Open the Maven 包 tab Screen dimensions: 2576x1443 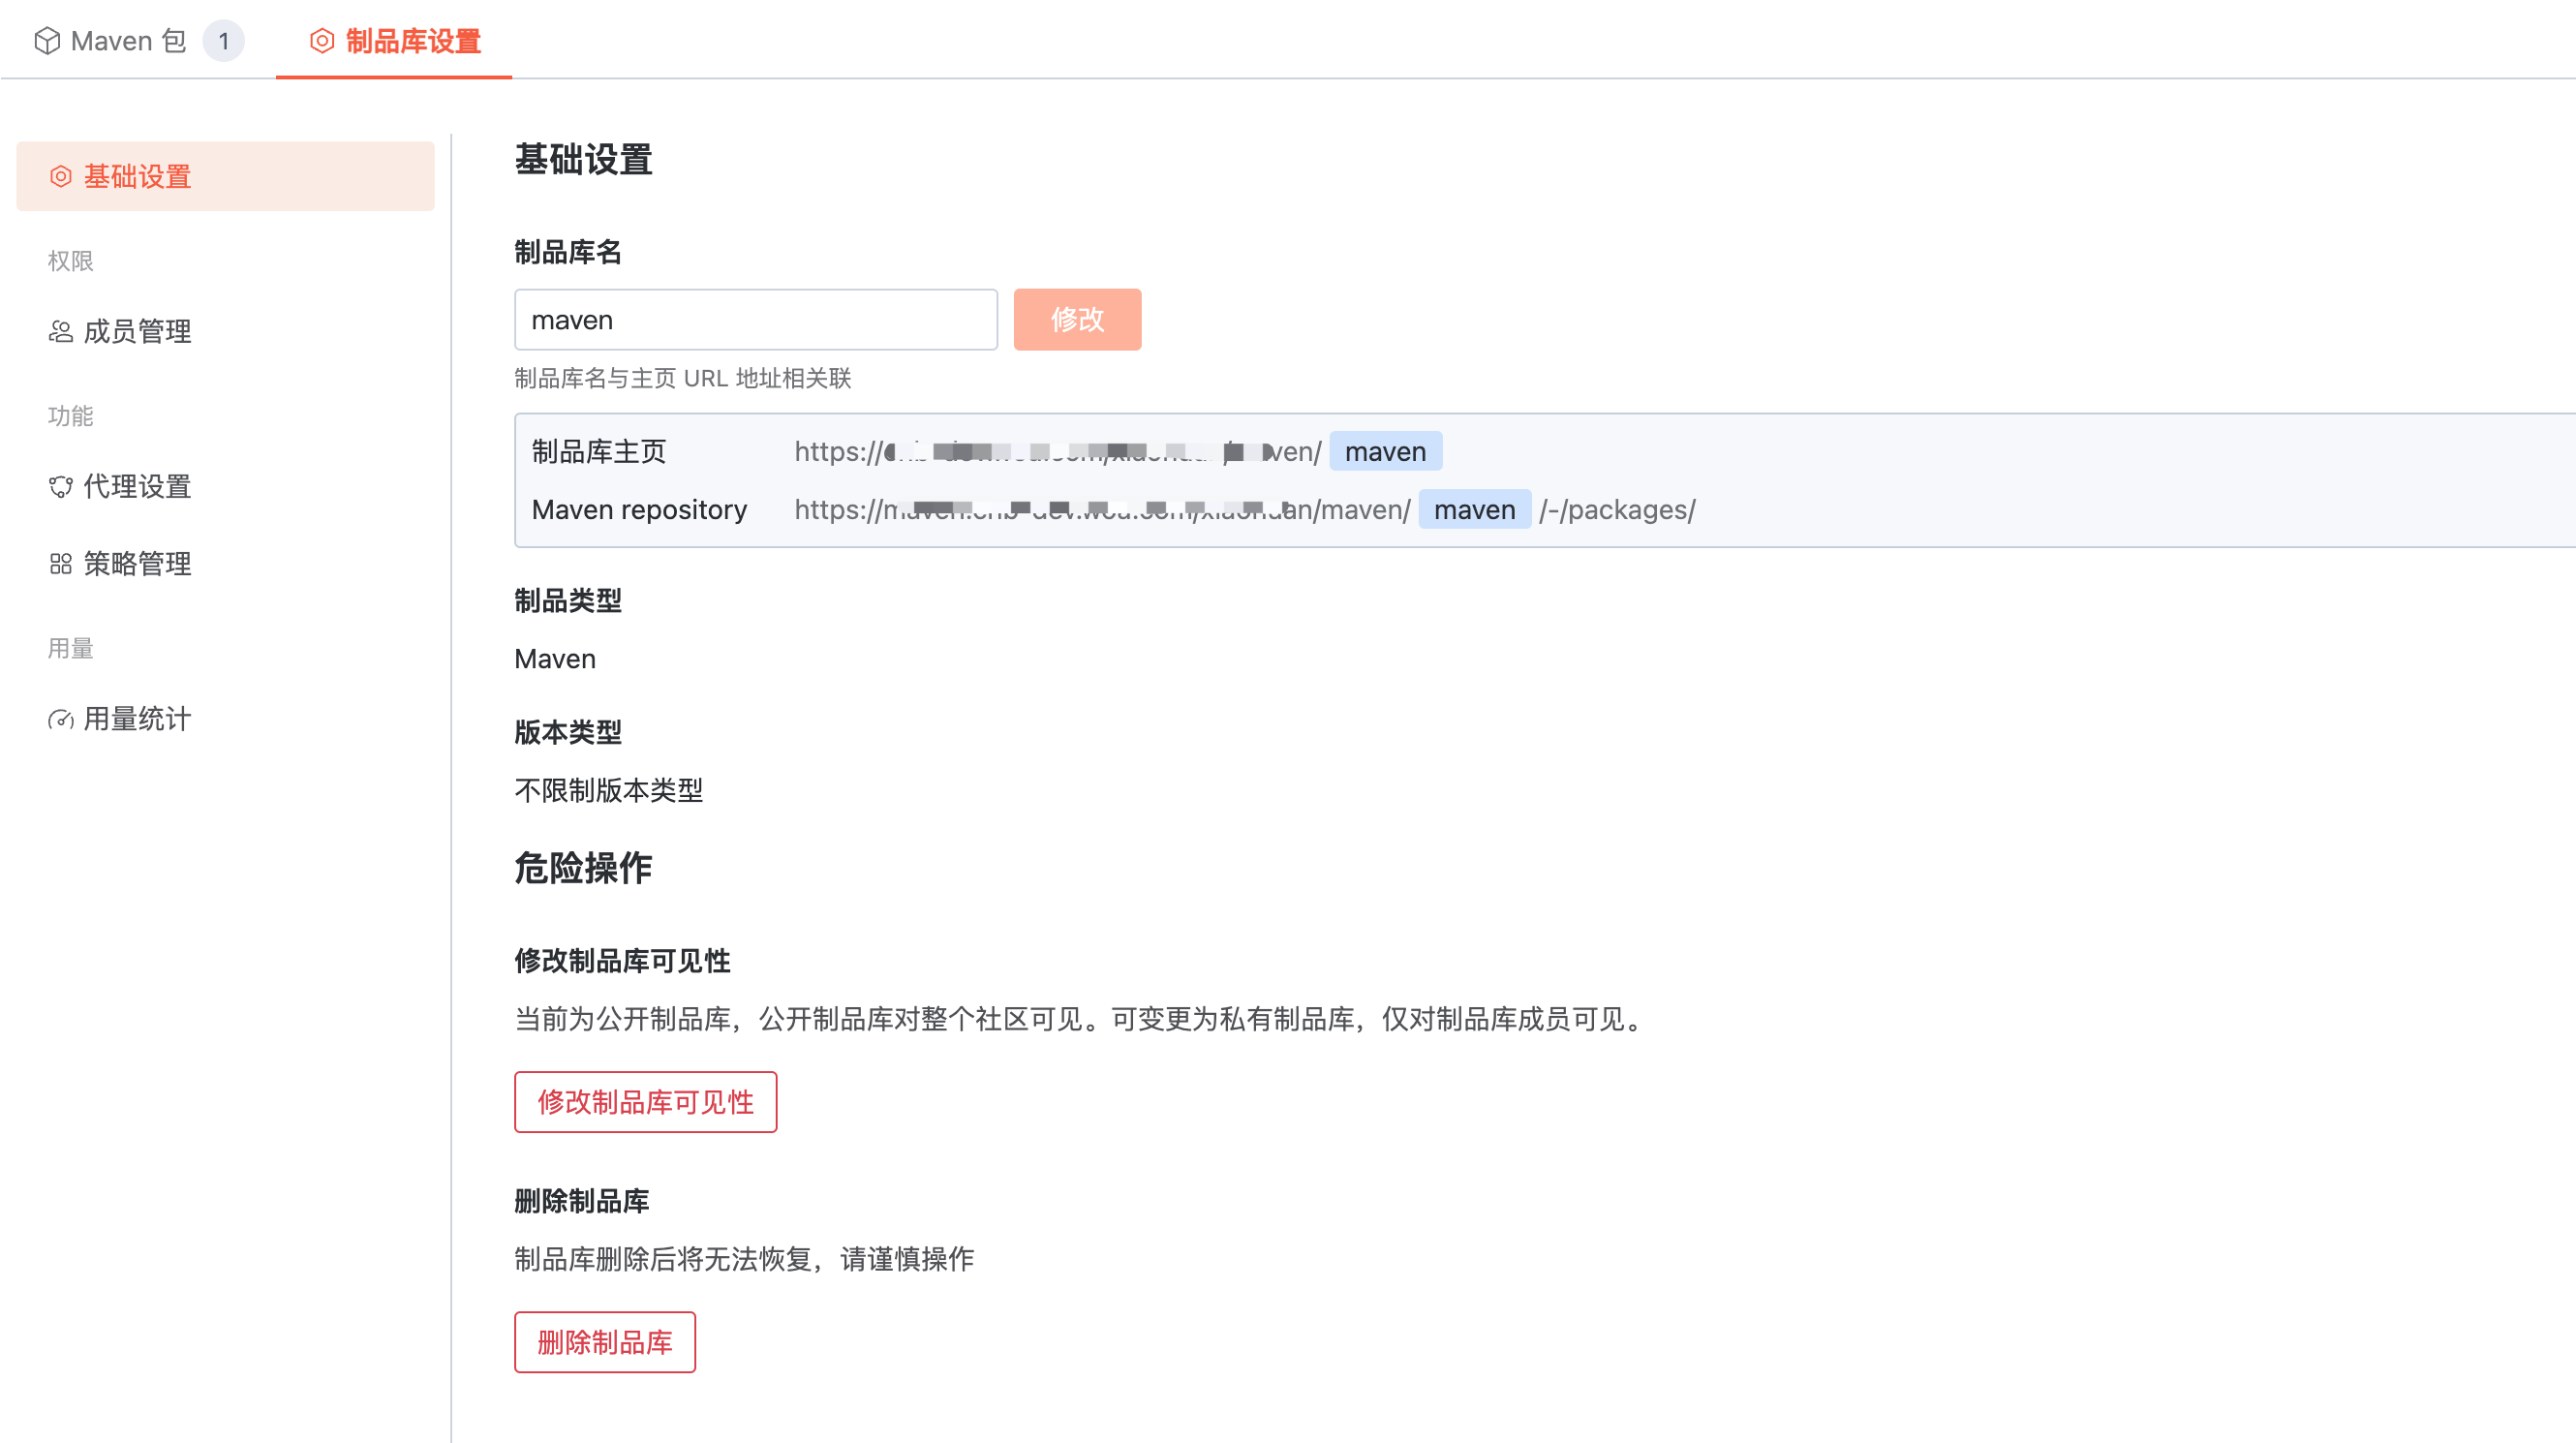pyautogui.click(x=128, y=41)
